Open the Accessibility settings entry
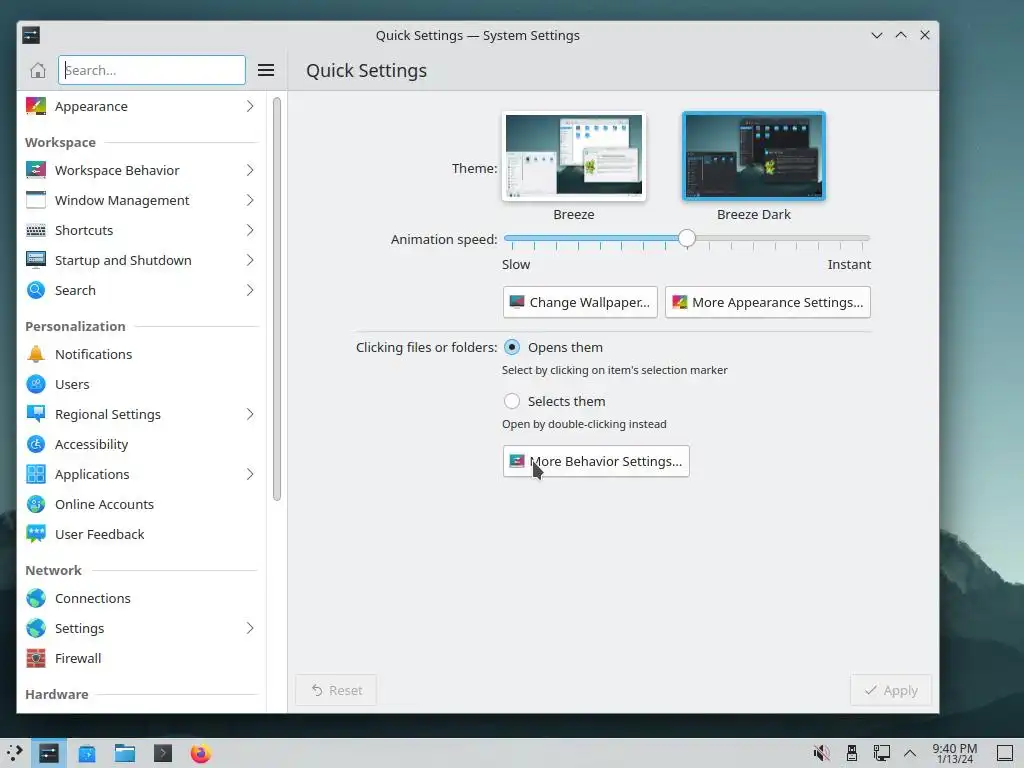1024x768 pixels. [142, 444]
